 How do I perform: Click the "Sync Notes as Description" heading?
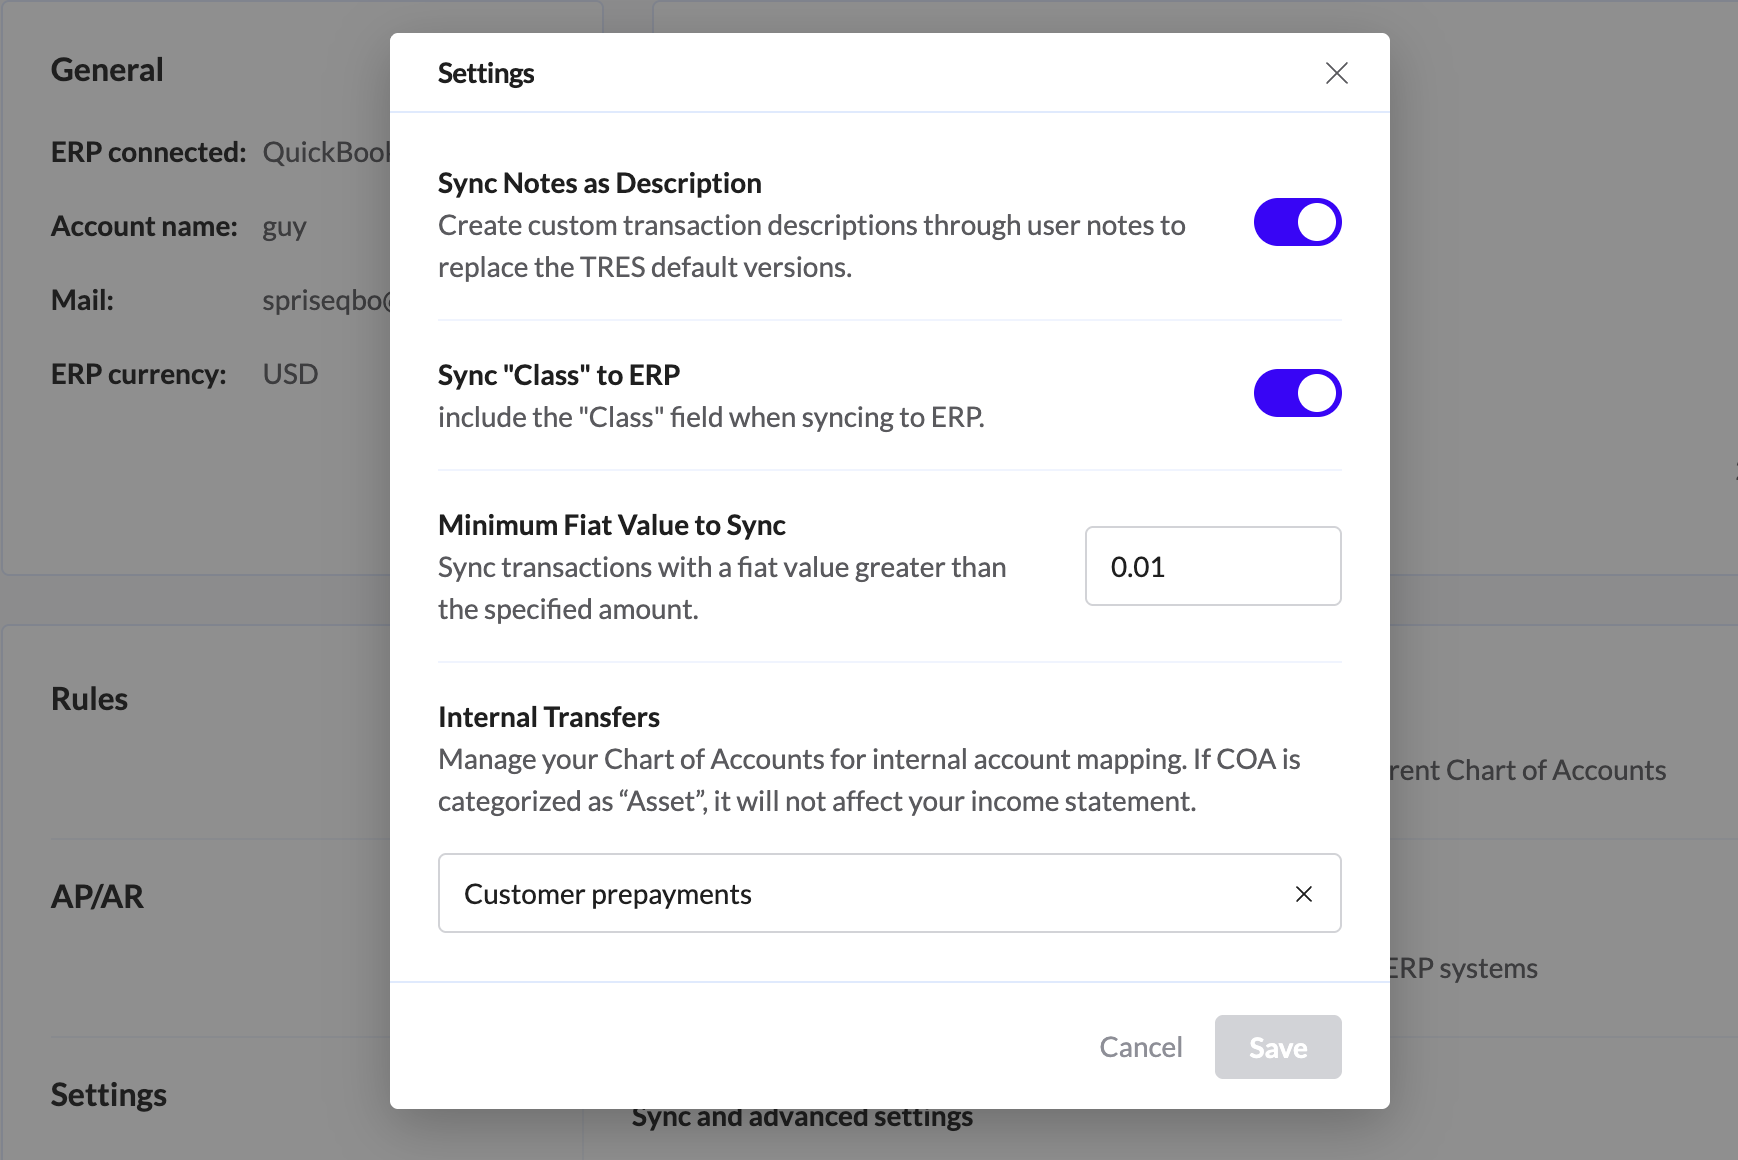pyautogui.click(x=599, y=183)
